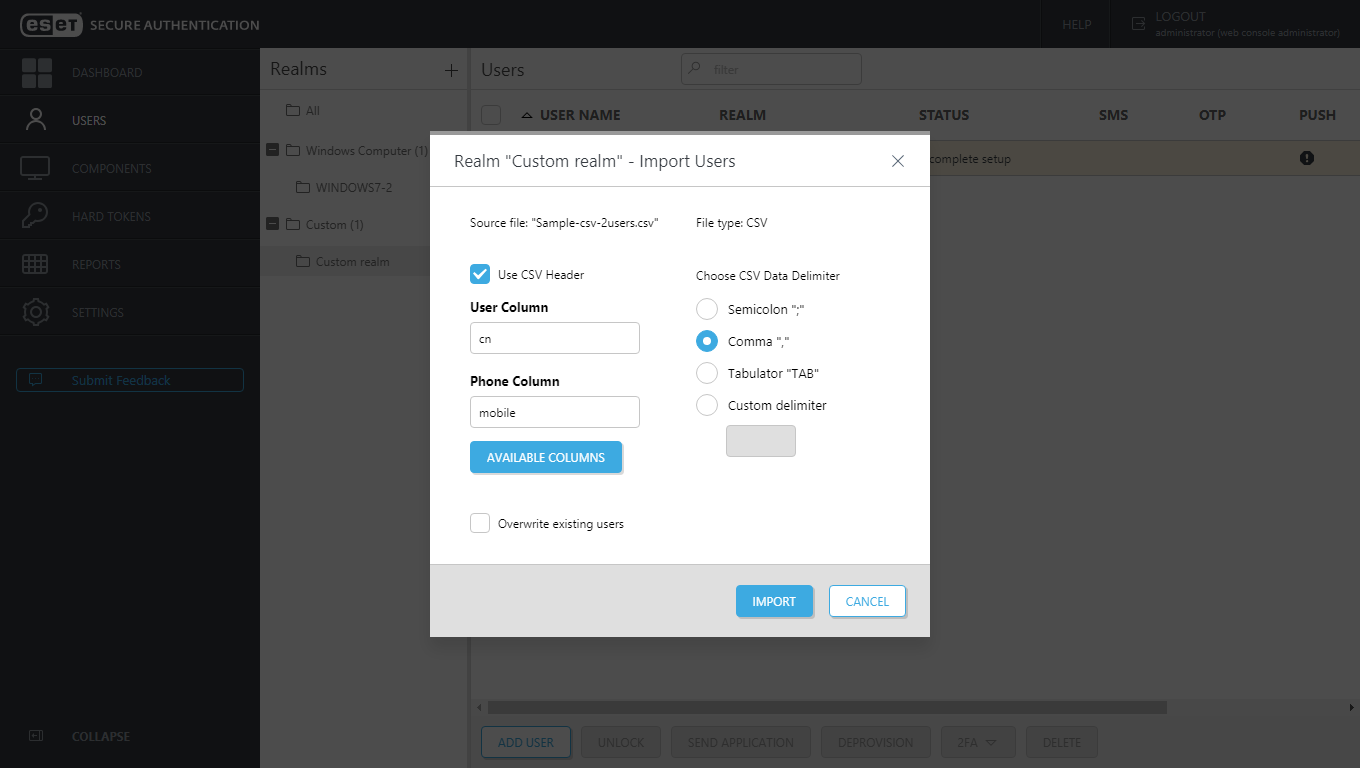Open Settings via the gear icon
Viewport: 1360px width, 768px height.
coord(35,311)
